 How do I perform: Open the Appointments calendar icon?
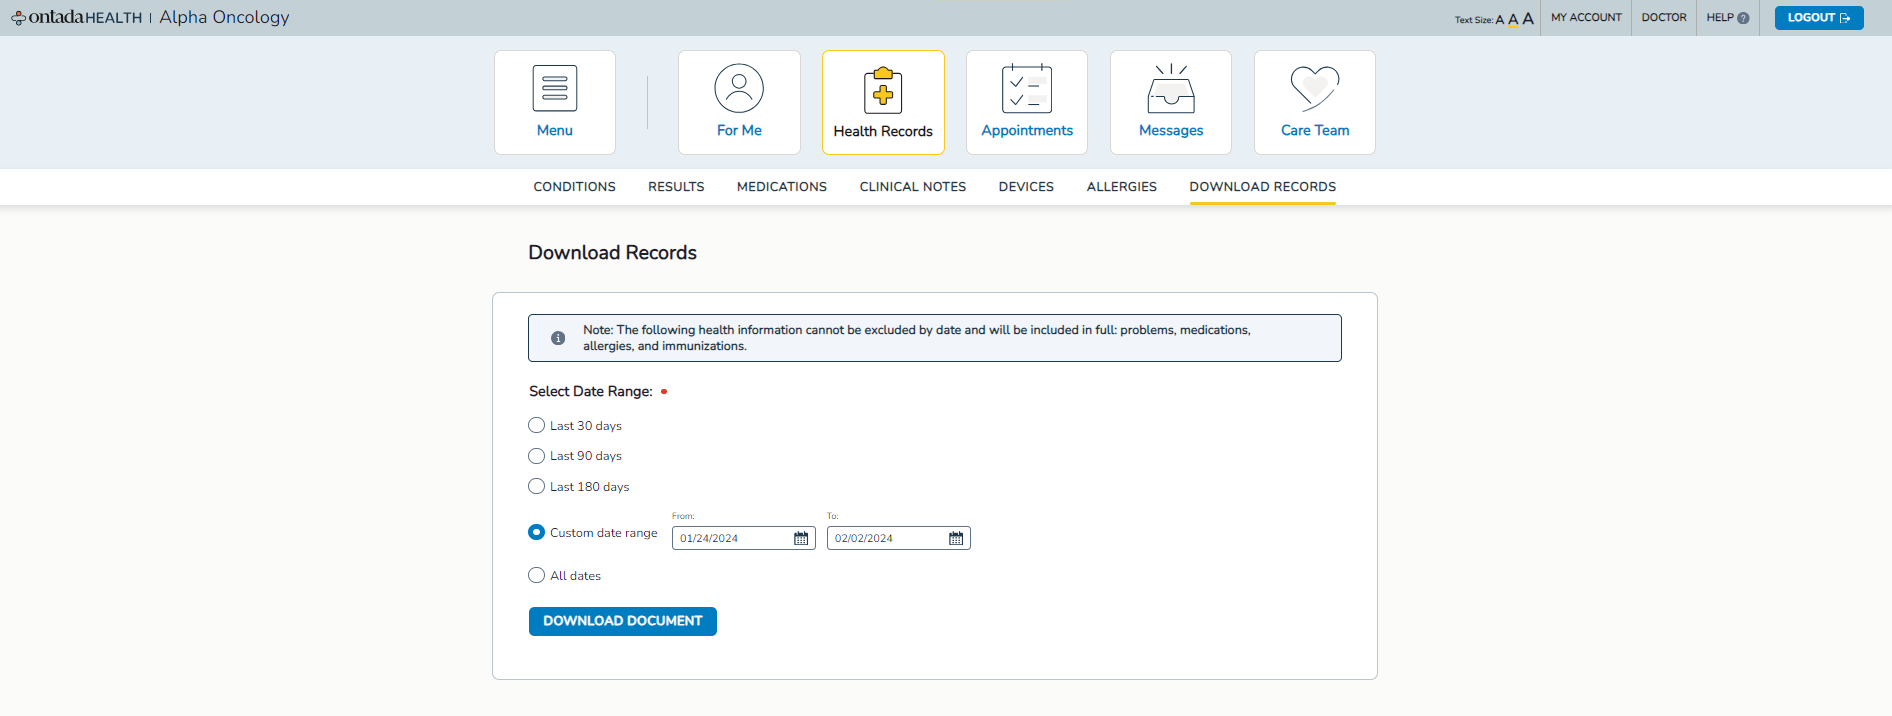click(1026, 89)
